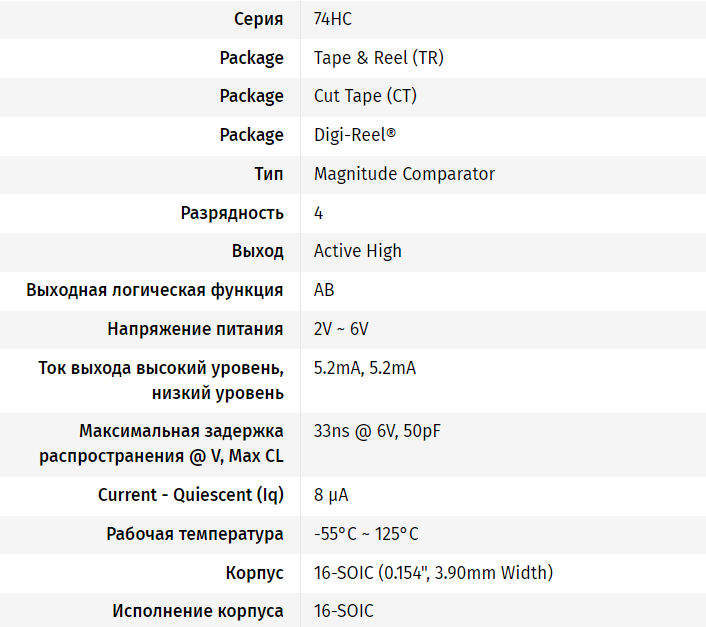
Task: Select the "16-SOIC (0.154", 3.90mm Width)" value
Action: [x=433, y=573]
